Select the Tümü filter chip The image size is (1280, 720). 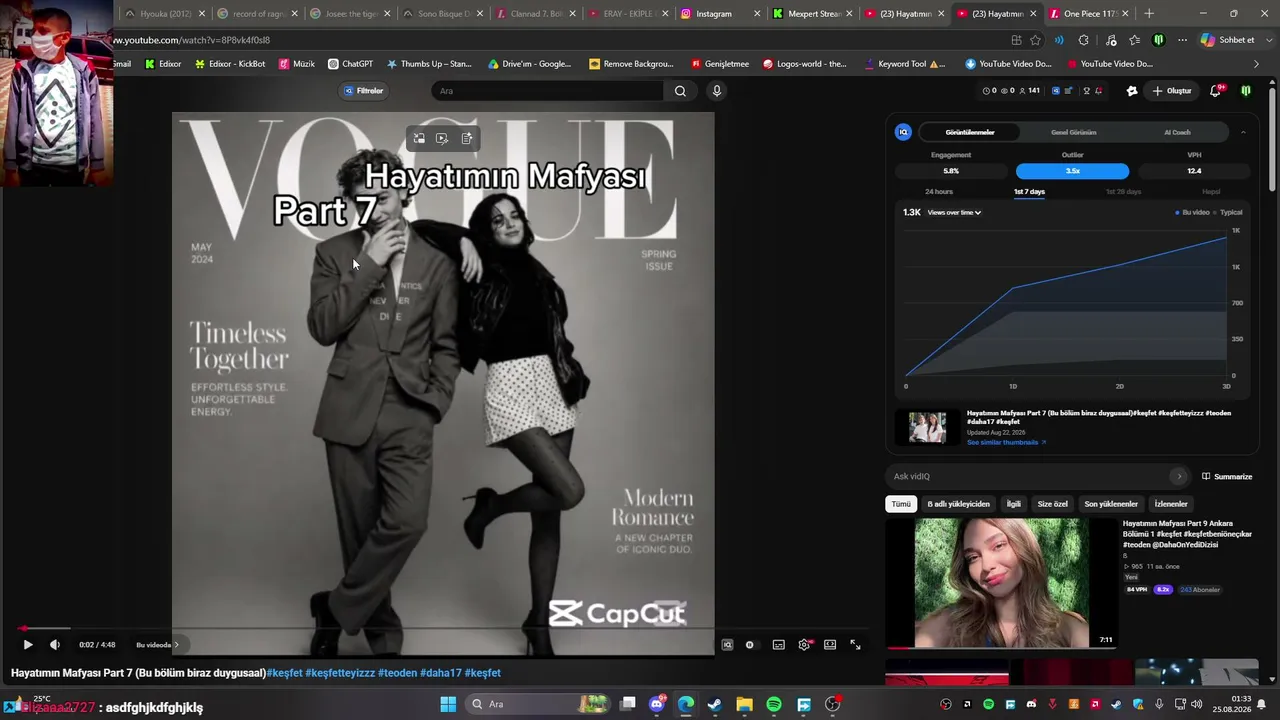901,504
